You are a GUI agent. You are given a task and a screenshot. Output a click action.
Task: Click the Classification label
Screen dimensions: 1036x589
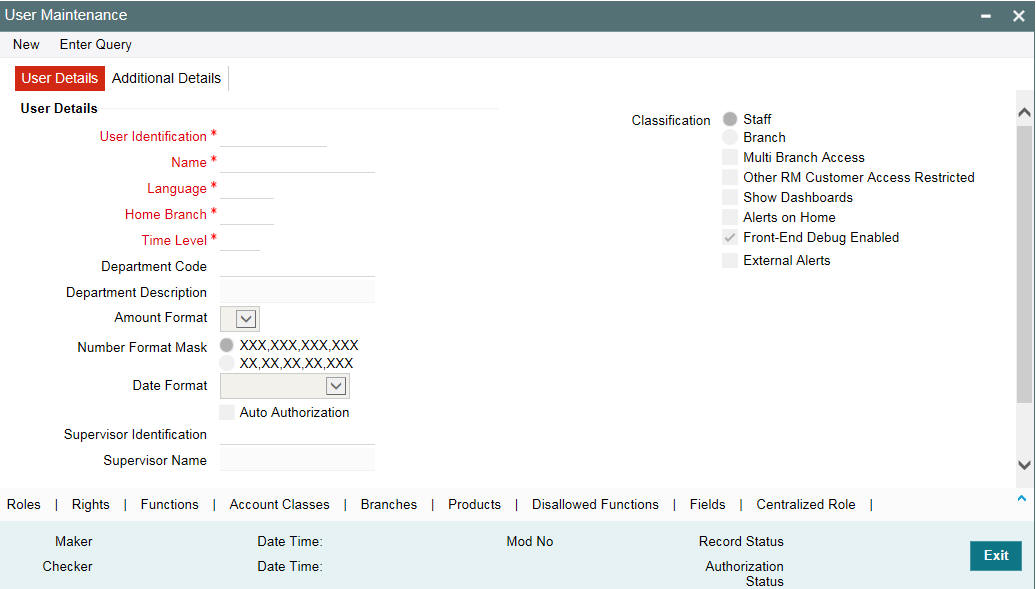[x=671, y=120]
